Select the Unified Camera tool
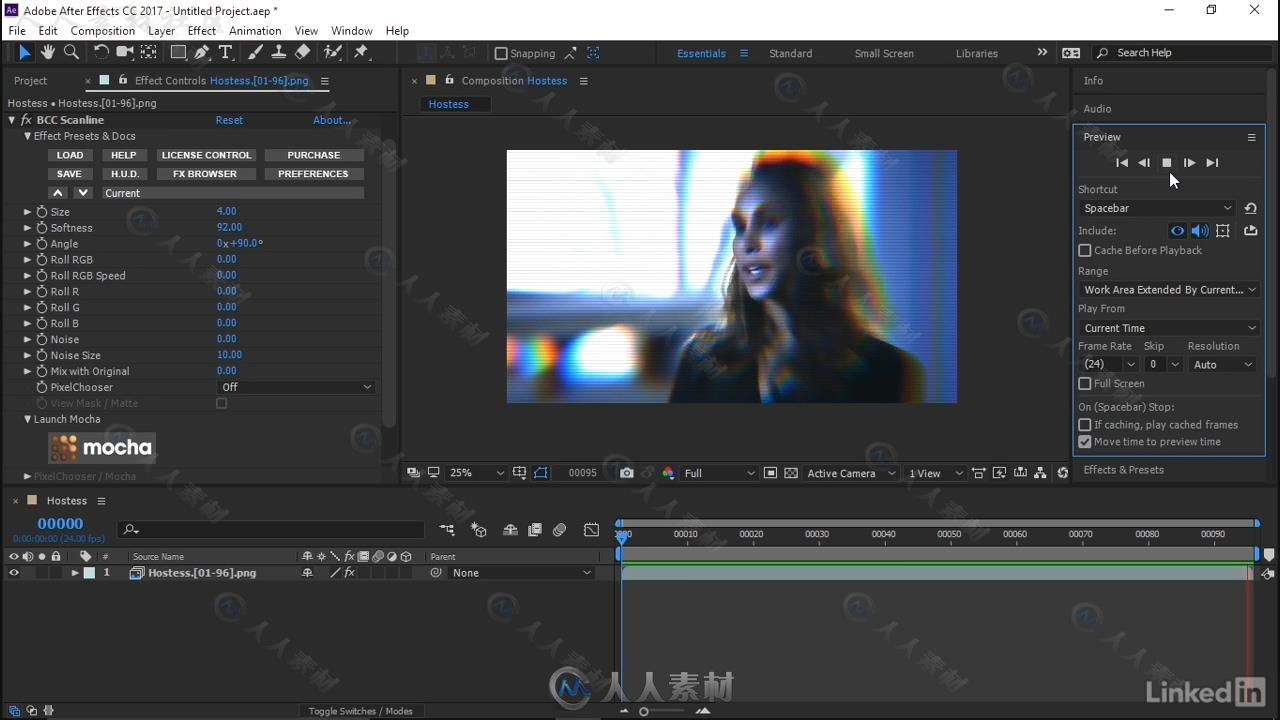Screen dimensions: 1280x720 125,52
